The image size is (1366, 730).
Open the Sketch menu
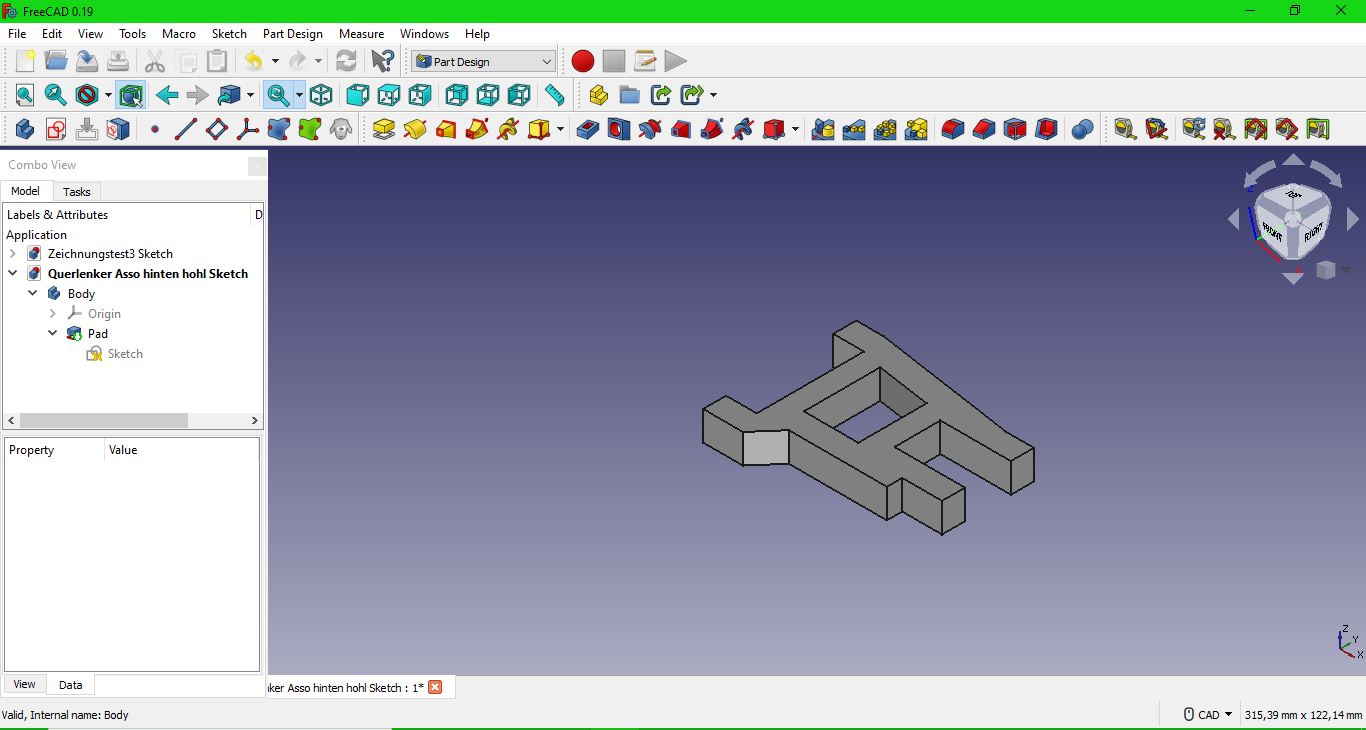point(229,34)
